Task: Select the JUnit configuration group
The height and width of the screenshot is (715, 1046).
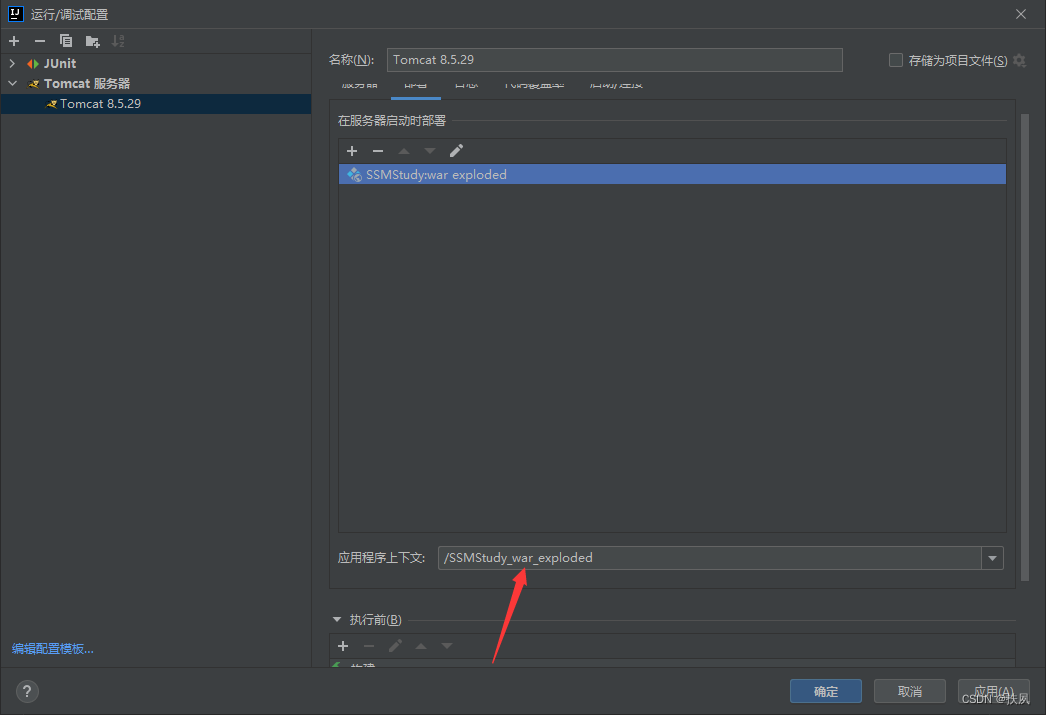Action: (x=60, y=63)
